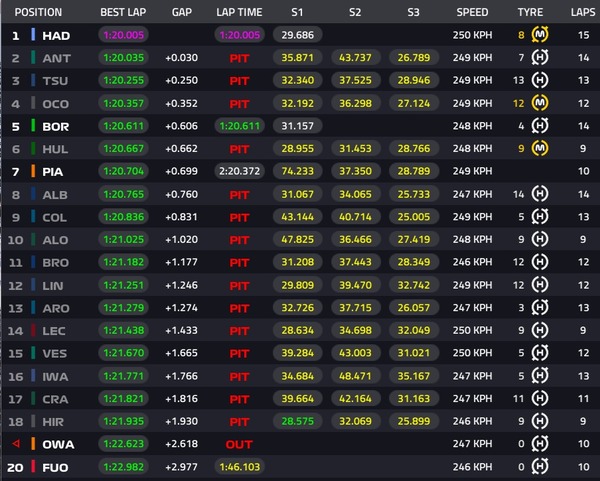
Task: Click the PIT status for TSU
Action: 239,81
